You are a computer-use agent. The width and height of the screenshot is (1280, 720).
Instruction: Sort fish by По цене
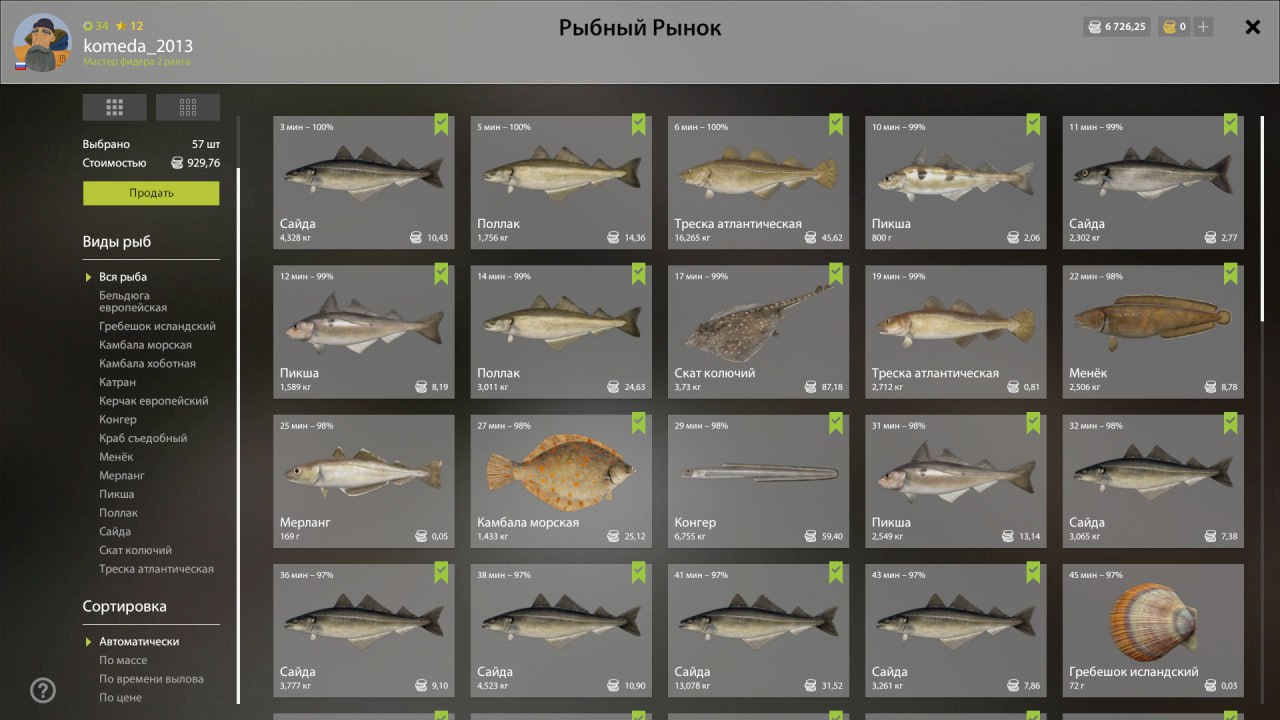120,698
